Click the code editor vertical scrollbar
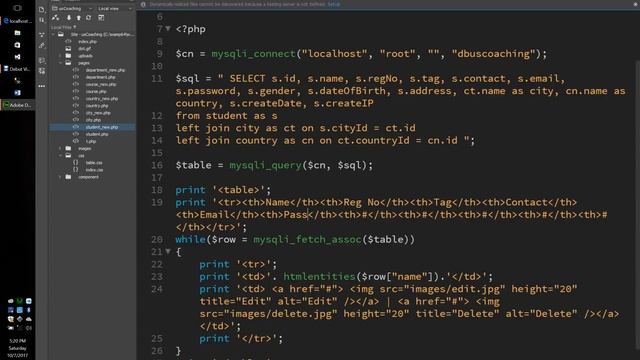The image size is (640, 360). click(x=637, y=204)
